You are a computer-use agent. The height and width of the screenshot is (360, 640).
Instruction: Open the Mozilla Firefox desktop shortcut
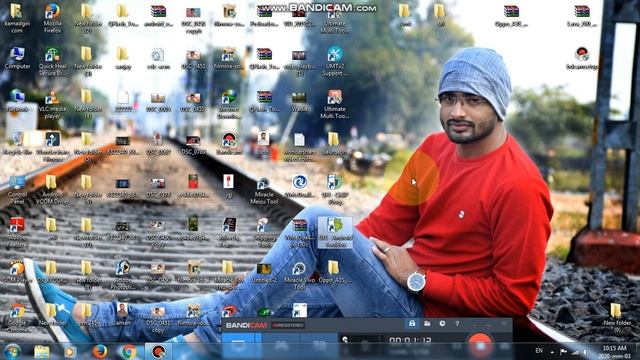(x=53, y=18)
